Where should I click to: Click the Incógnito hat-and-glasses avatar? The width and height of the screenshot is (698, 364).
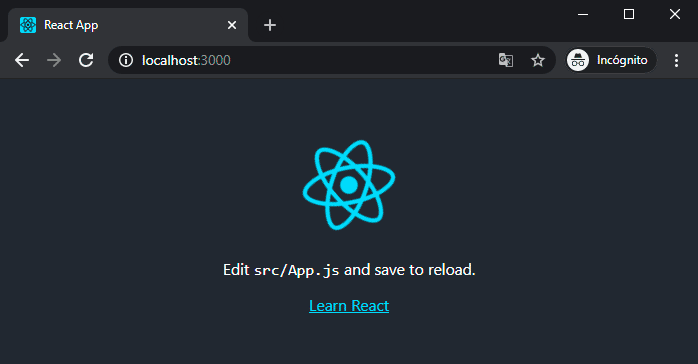(578, 60)
